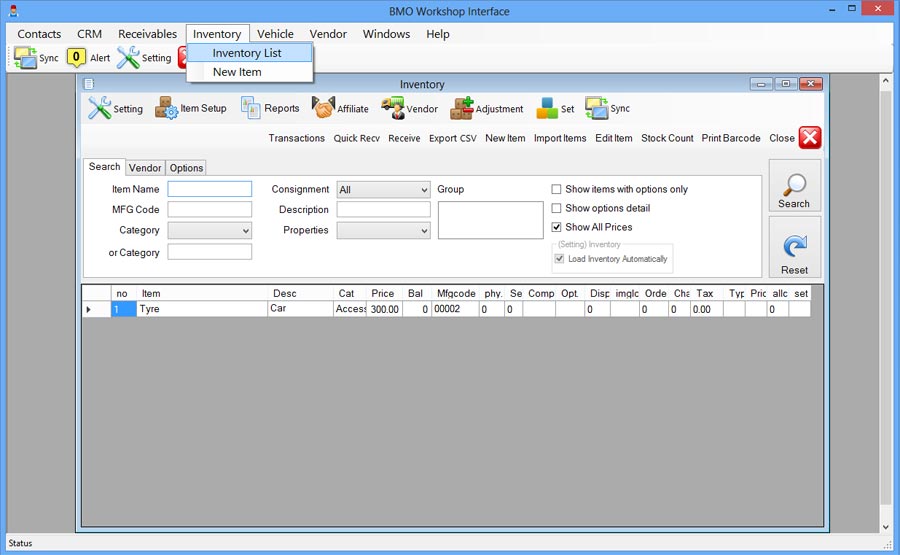
Task: Switch to the Options tab
Action: pyautogui.click(x=186, y=168)
